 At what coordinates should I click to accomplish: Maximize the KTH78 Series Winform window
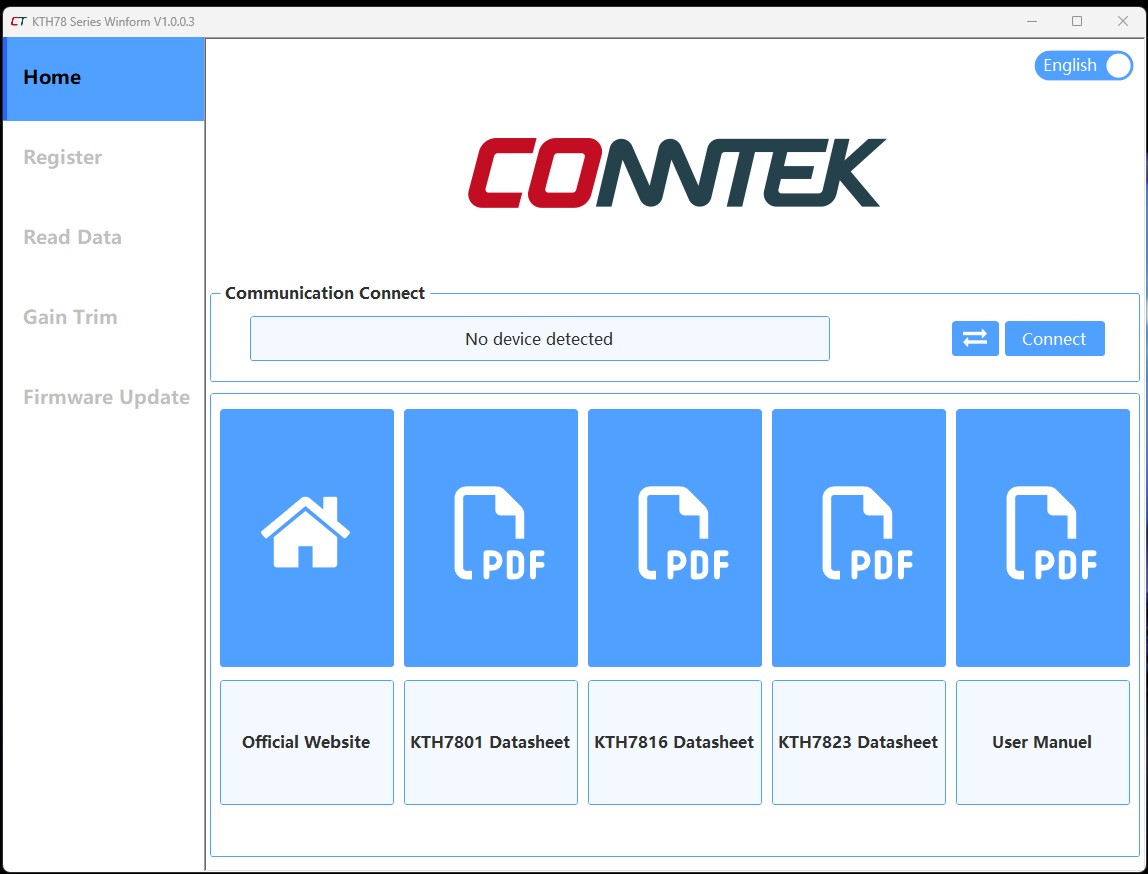coord(1077,21)
